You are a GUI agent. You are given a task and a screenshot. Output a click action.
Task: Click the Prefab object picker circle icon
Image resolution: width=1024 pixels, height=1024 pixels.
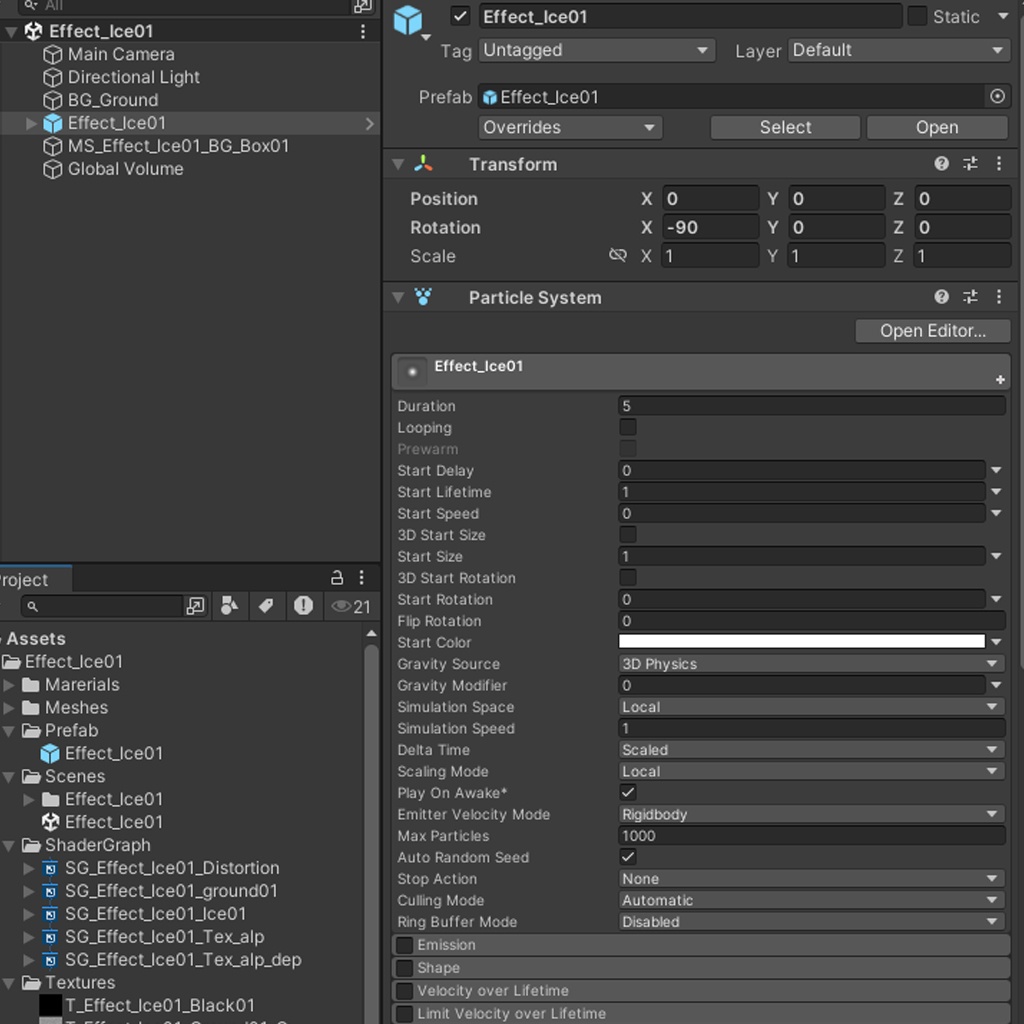[x=997, y=97]
